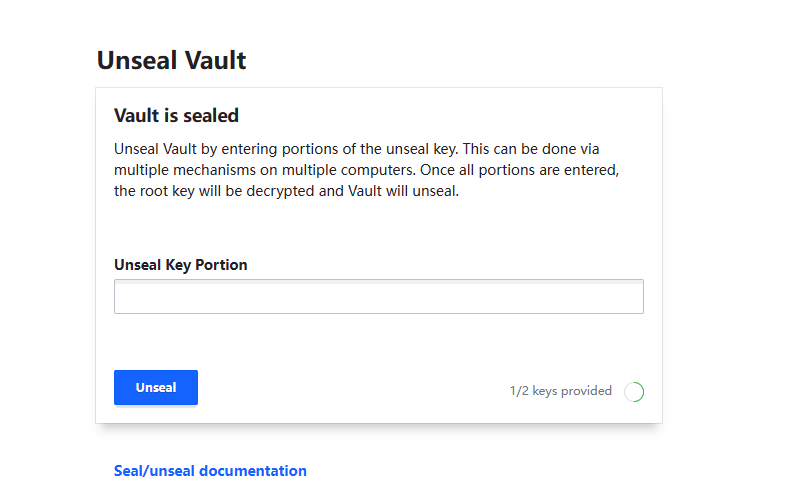The height and width of the screenshot is (499, 785).
Task: Click the word "Portion" in the field label
Action: 221,265
